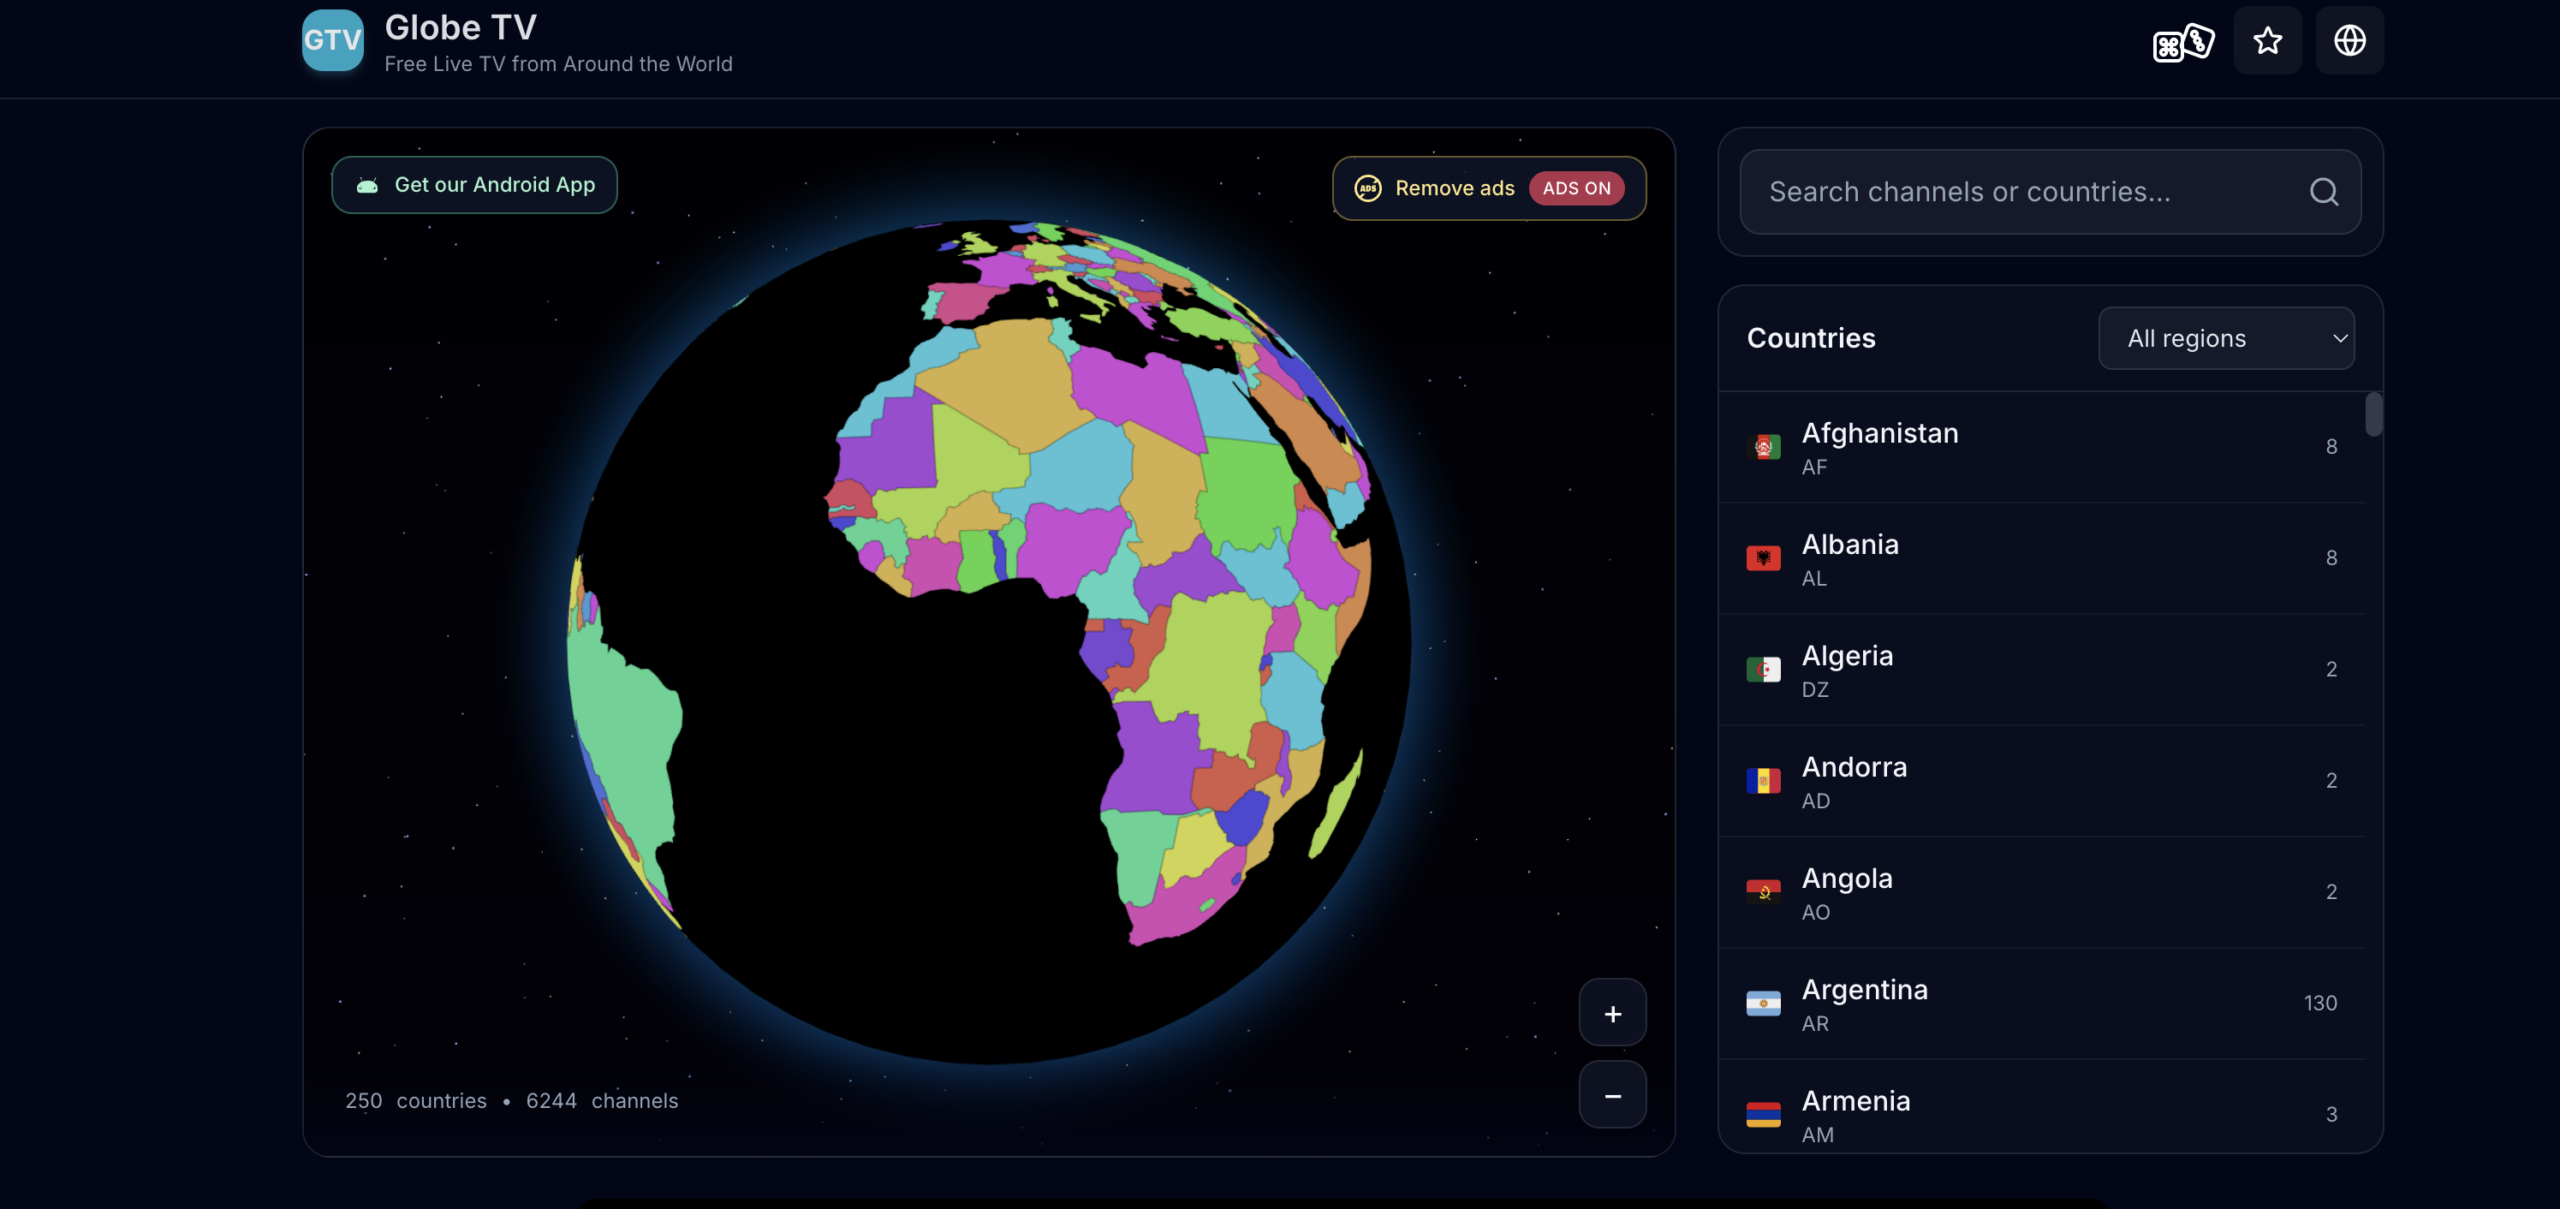Click the Globe TV title link
The width and height of the screenshot is (2560, 1209).
(460, 28)
